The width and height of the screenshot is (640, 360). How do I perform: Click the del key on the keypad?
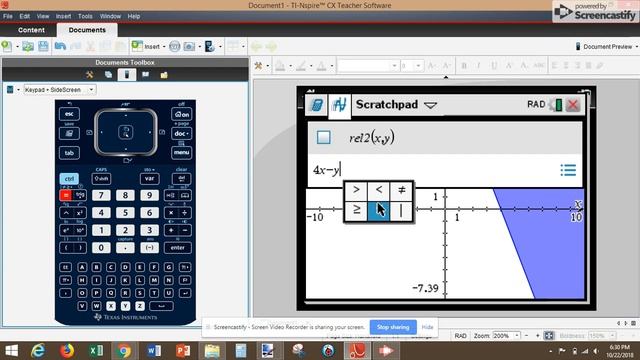coord(182,179)
